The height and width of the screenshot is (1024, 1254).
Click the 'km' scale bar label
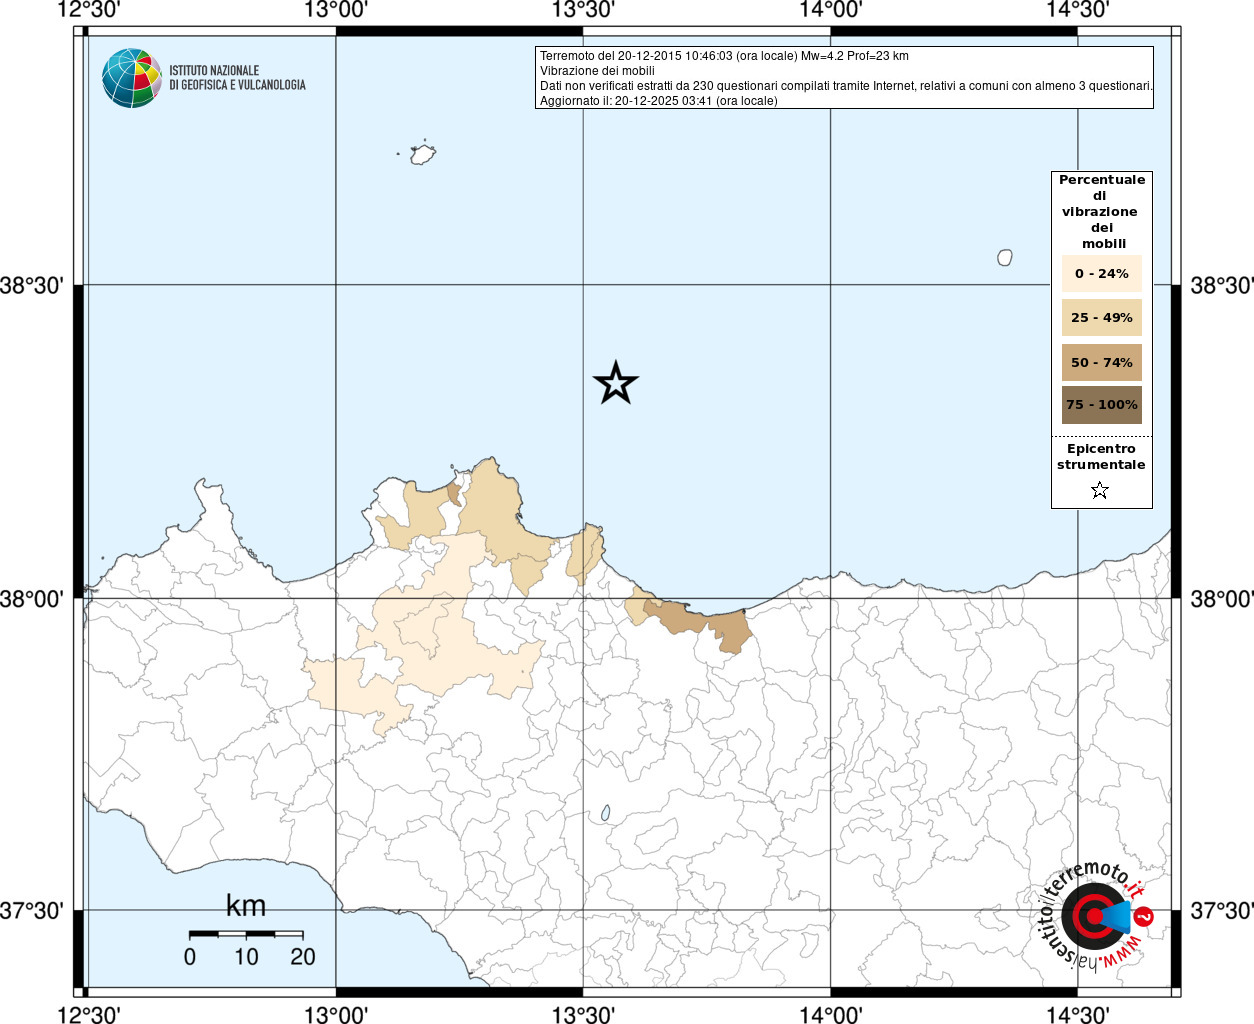coord(246,906)
